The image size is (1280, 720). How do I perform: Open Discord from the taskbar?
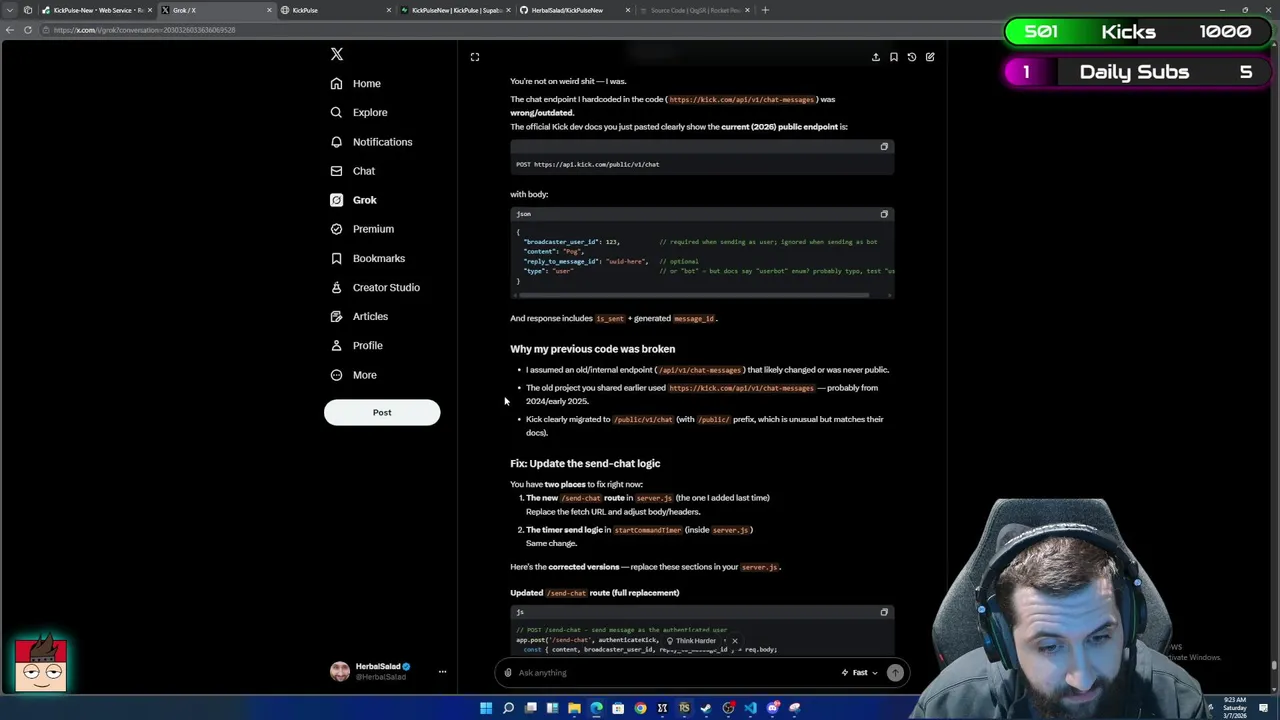point(773,708)
